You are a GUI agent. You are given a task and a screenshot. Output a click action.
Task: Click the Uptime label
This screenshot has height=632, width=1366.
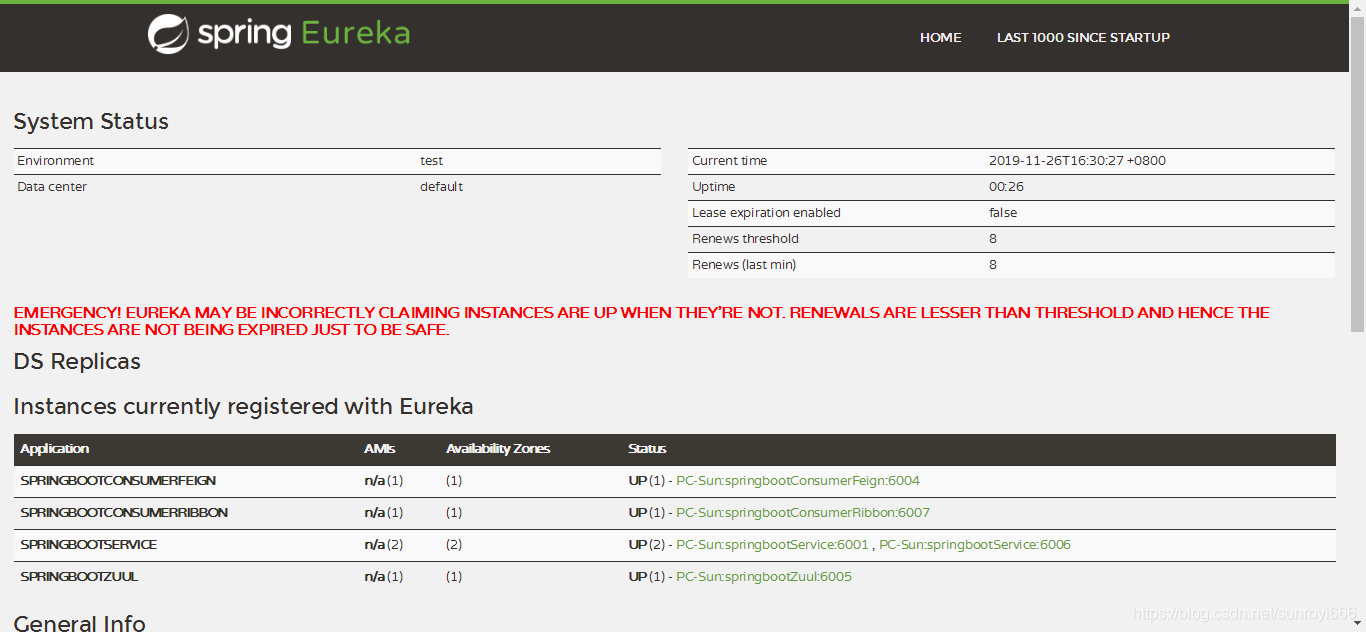coord(714,187)
